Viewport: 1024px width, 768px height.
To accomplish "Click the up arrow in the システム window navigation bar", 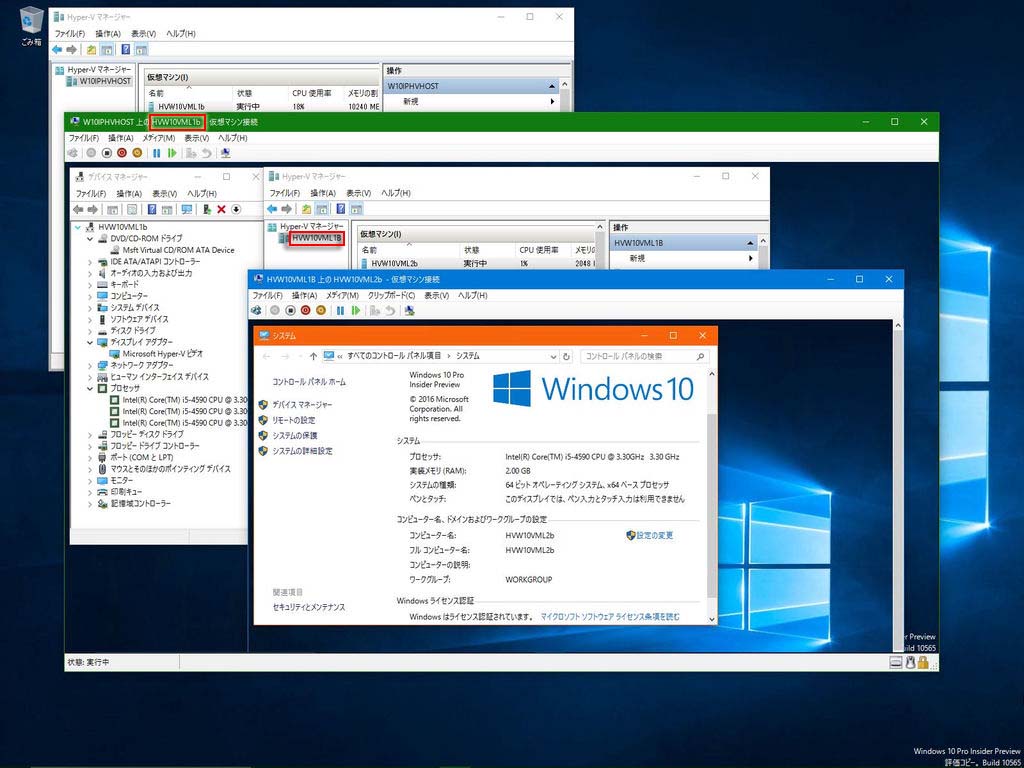I will (313, 357).
